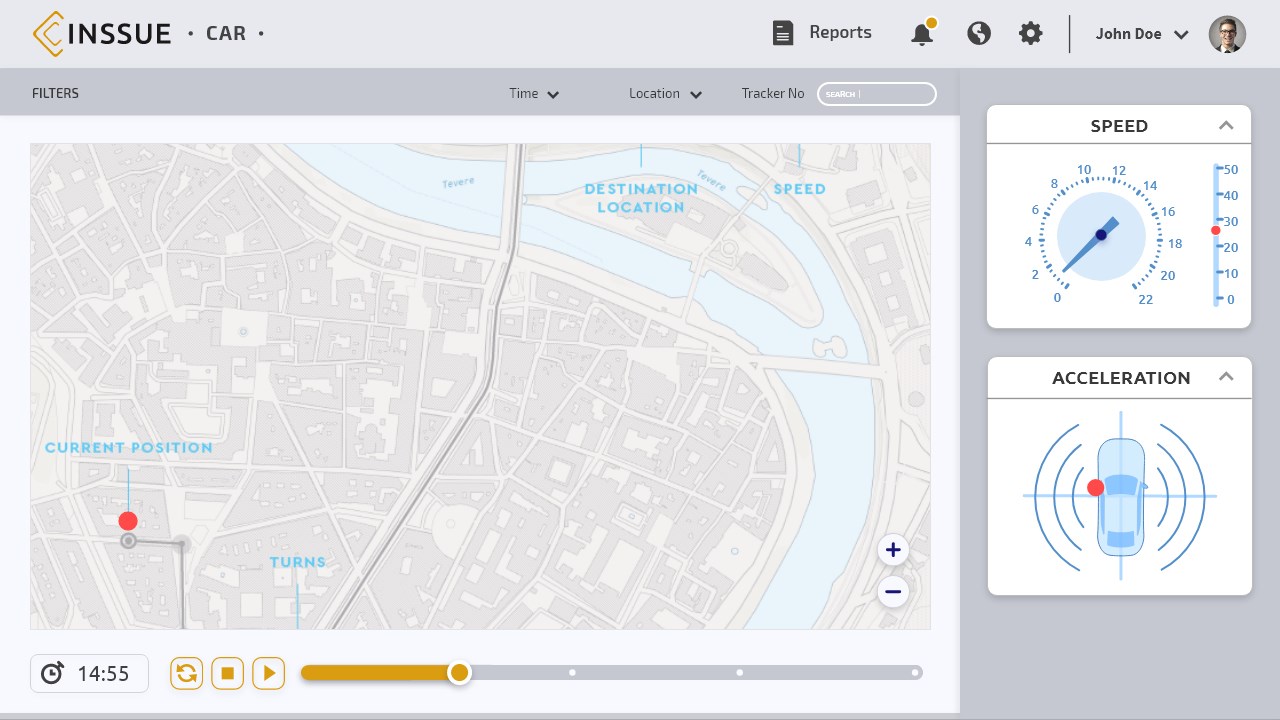Click the gray waypoint ring on route
Viewport: 1280px width, 720px height.
pos(128,541)
